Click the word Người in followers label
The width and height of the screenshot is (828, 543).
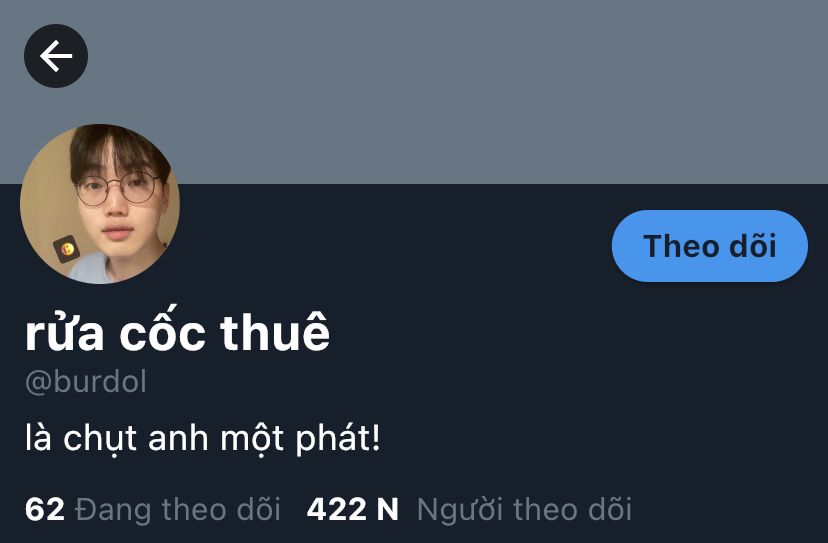pos(460,510)
